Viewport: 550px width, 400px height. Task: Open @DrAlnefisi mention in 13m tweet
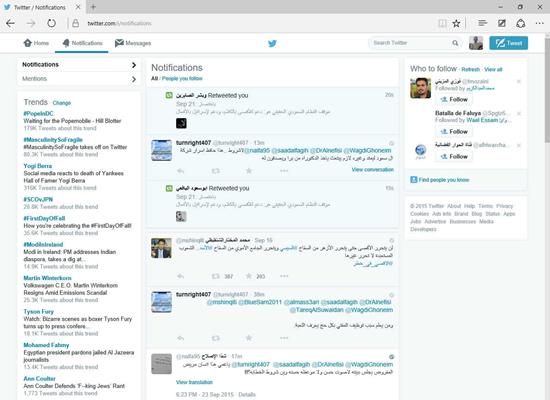point(326,151)
